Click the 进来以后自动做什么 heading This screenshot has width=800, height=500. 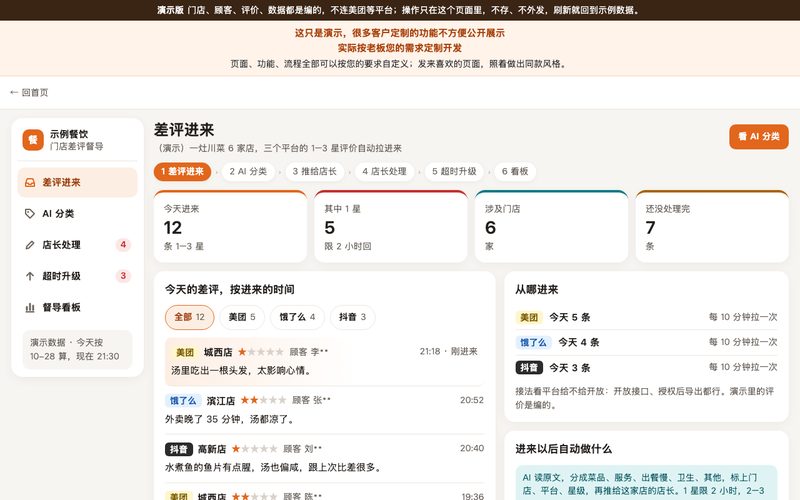[x=563, y=449]
